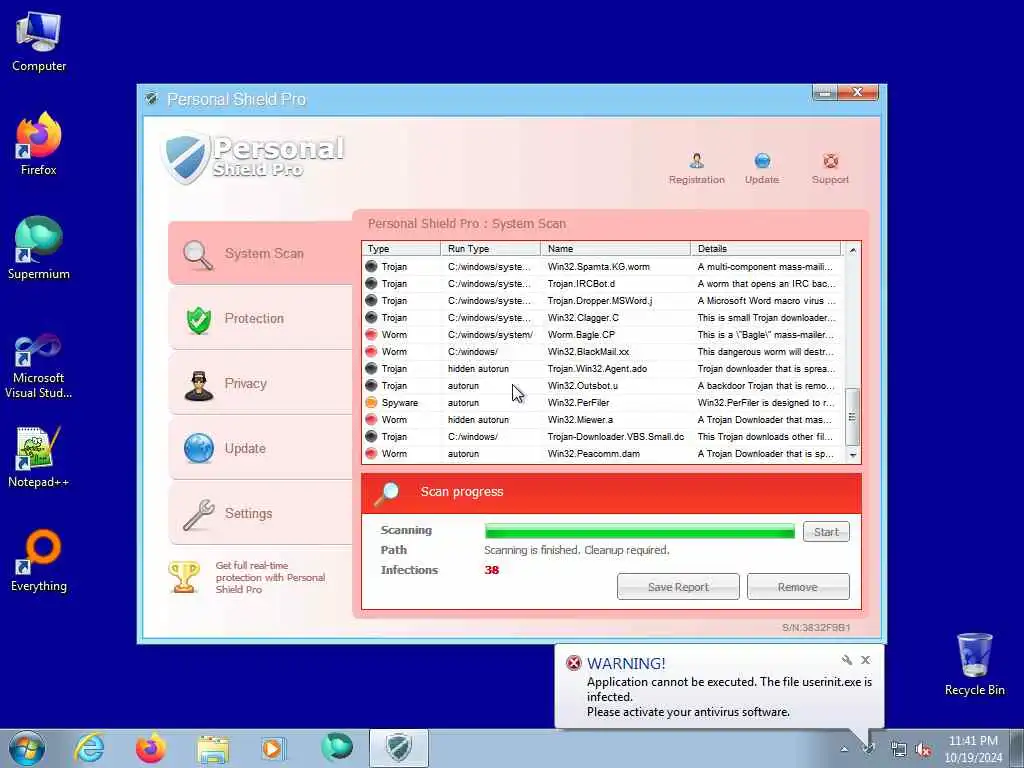Click the magnifier icon in Scan progress header
1024x768 pixels.
pos(387,494)
